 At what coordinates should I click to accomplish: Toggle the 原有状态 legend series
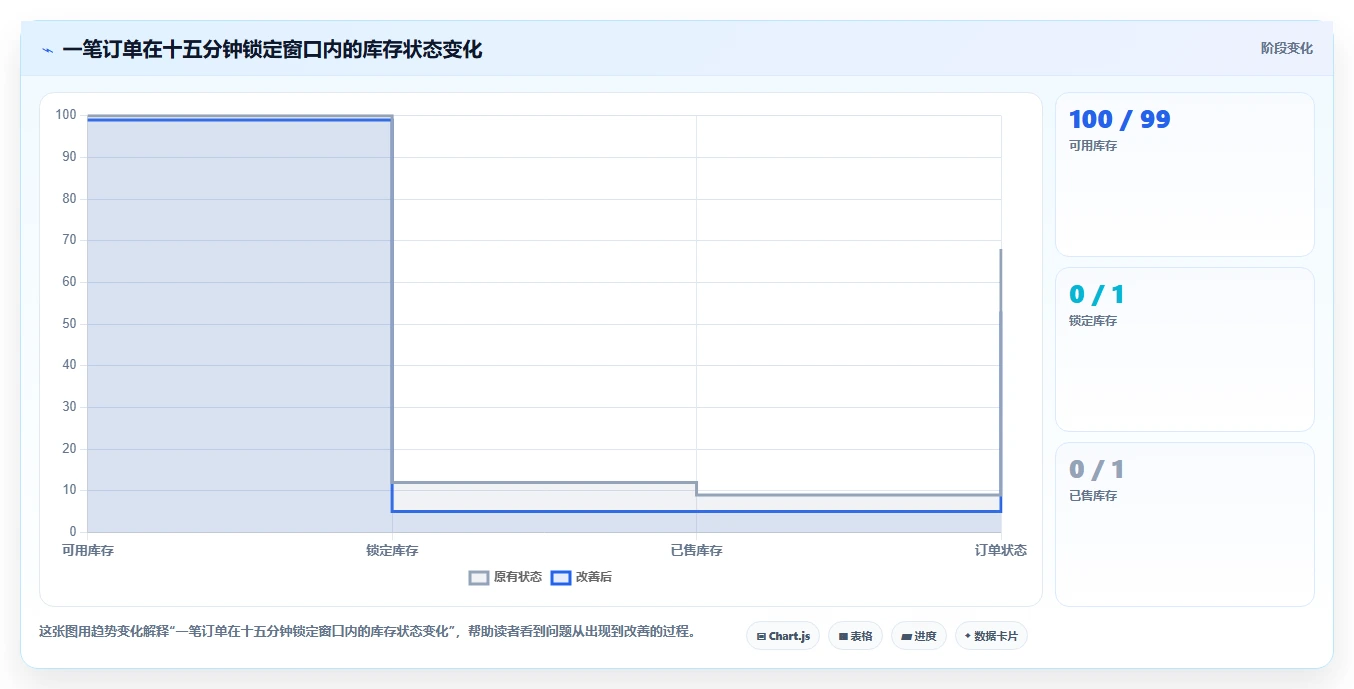506,577
